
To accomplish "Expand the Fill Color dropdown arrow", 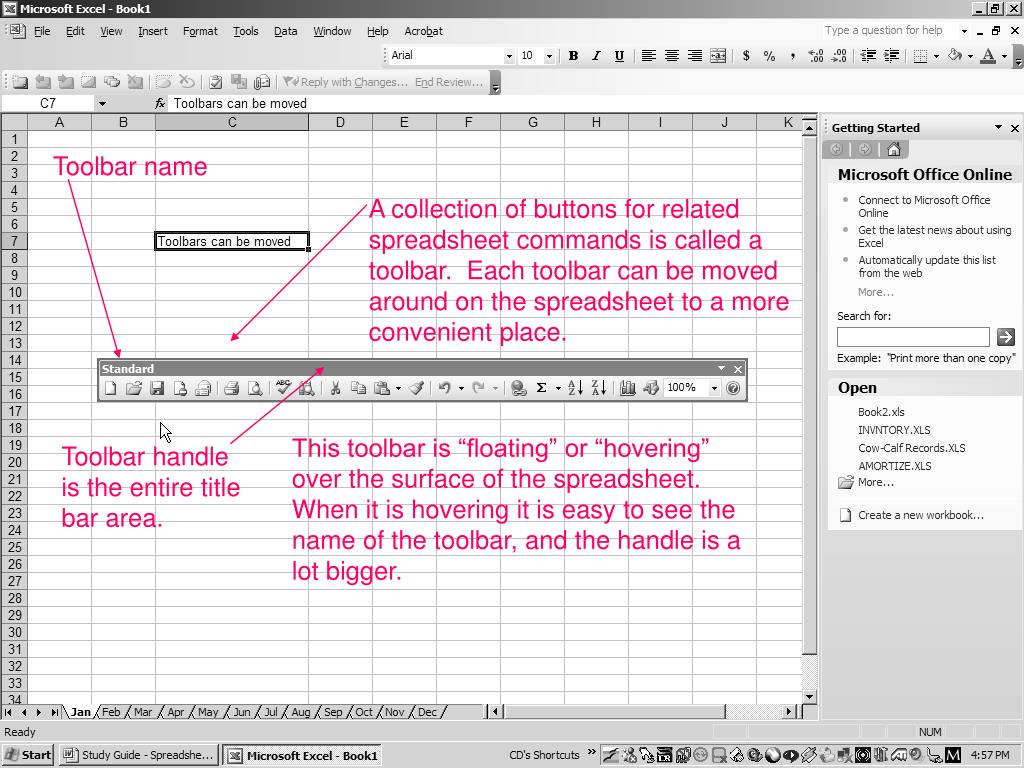I will [x=970, y=56].
